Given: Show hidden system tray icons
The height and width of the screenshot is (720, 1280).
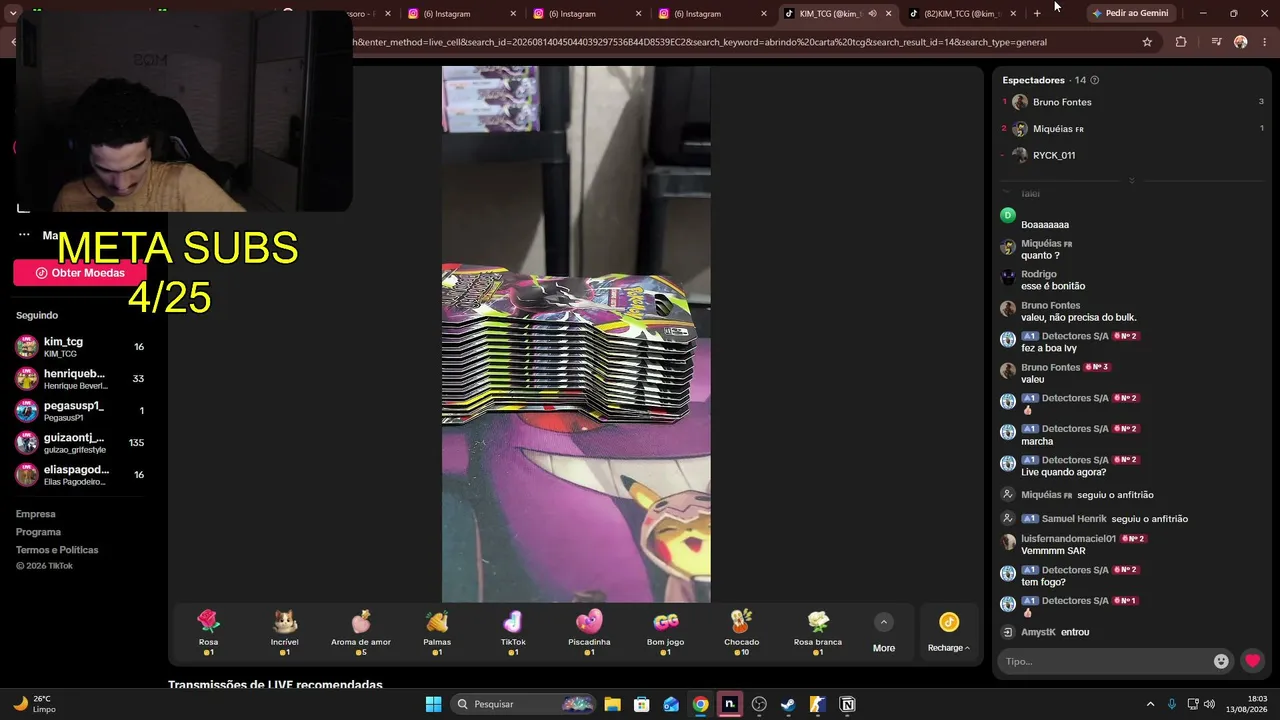Looking at the screenshot, I should [x=1150, y=704].
